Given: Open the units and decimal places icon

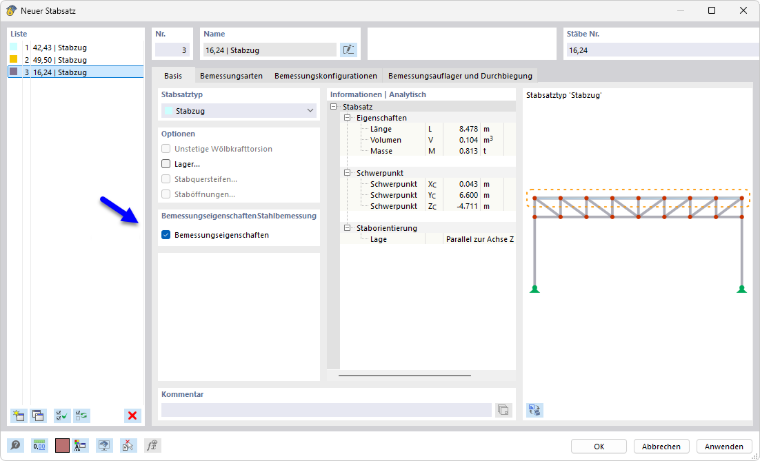Looking at the screenshot, I should pyautogui.click(x=39, y=445).
